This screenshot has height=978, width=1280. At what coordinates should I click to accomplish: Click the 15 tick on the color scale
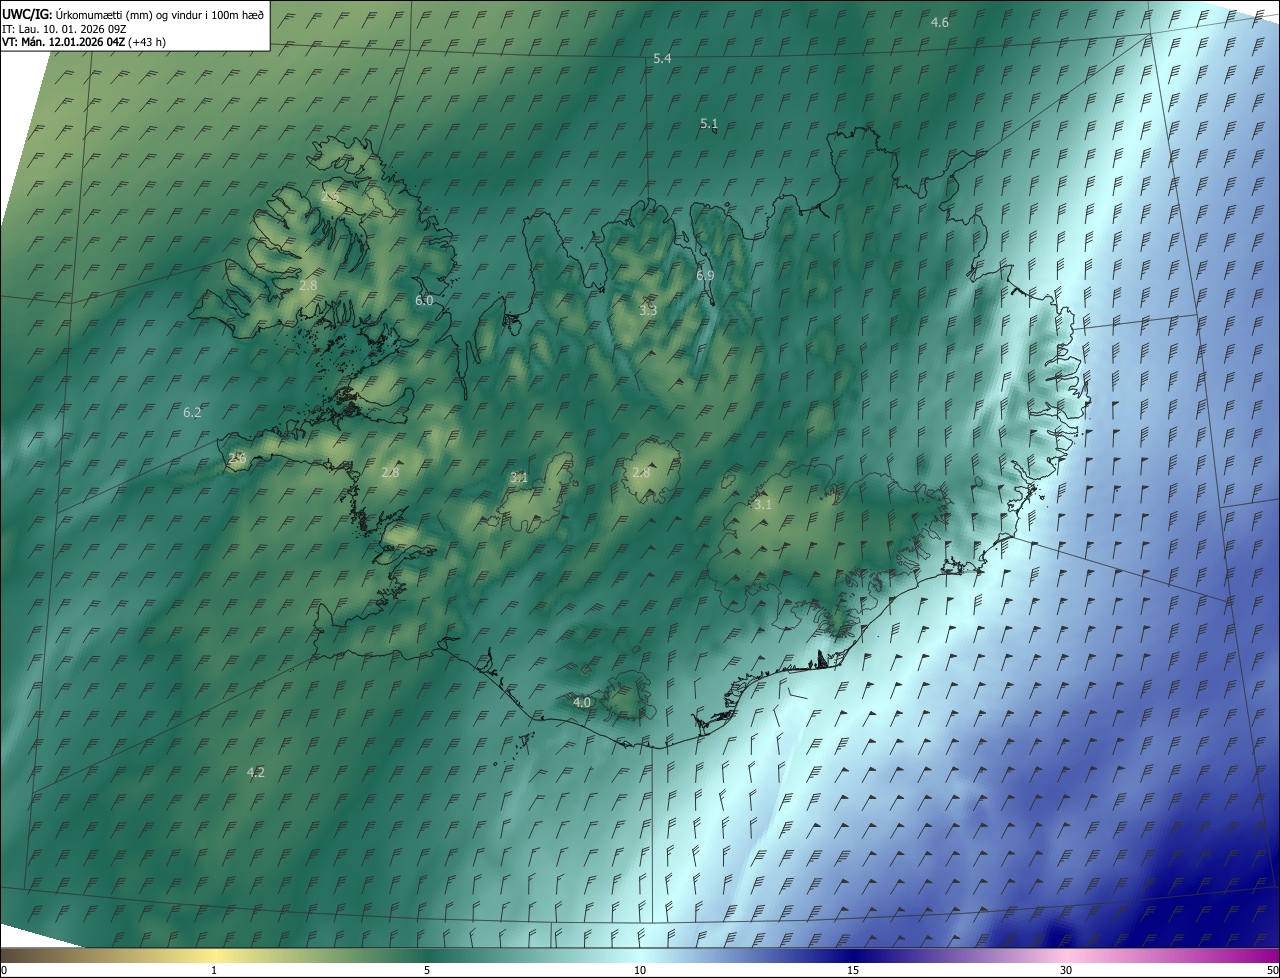853,971
